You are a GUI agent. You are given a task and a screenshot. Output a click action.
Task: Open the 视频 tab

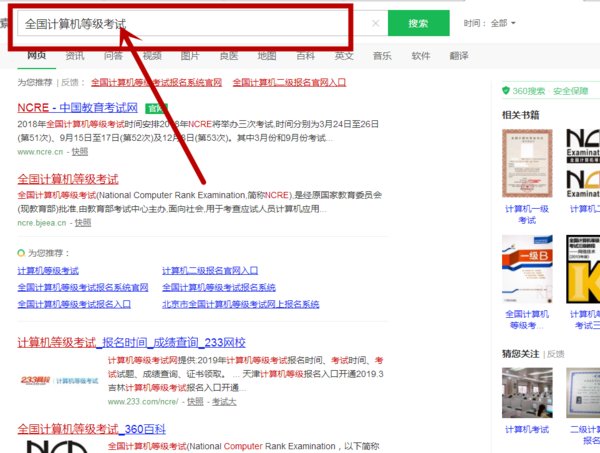pyautogui.click(x=152, y=56)
